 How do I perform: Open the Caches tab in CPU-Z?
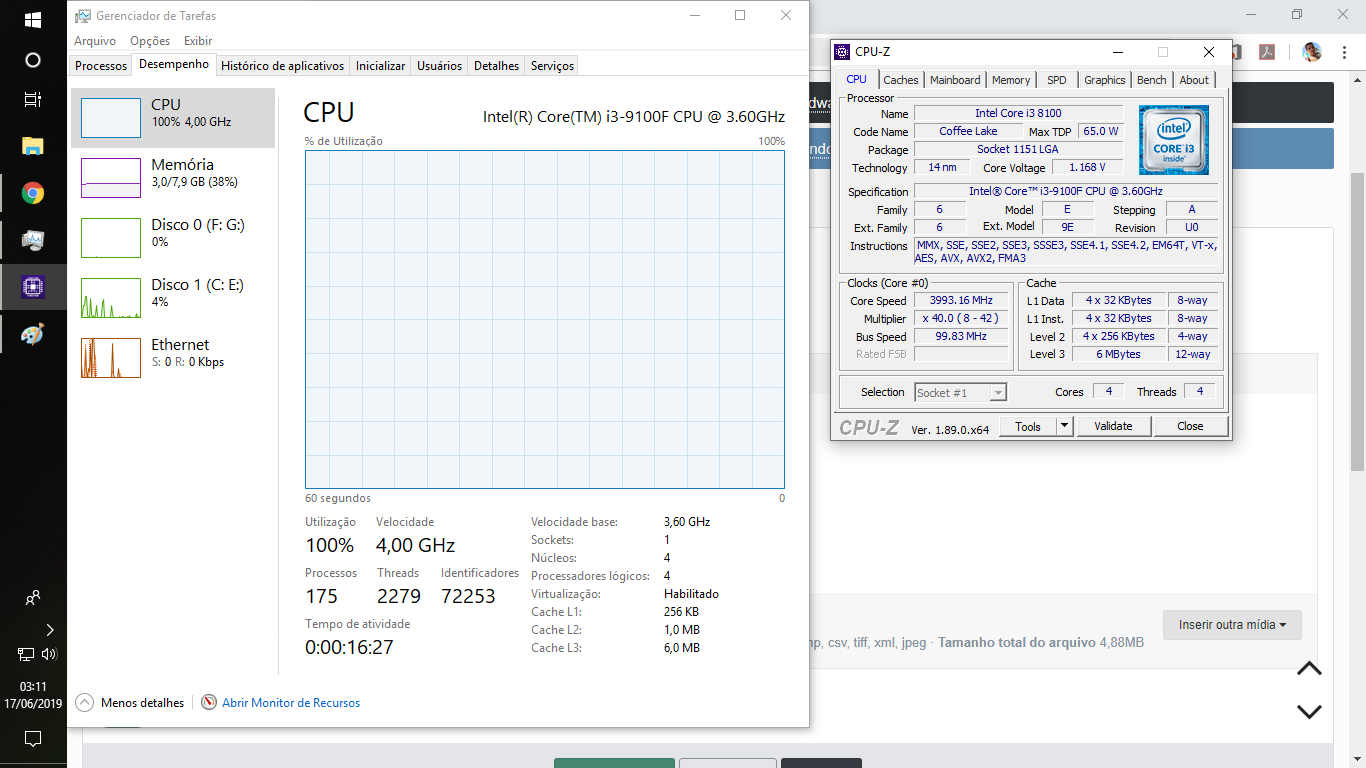pos(900,80)
